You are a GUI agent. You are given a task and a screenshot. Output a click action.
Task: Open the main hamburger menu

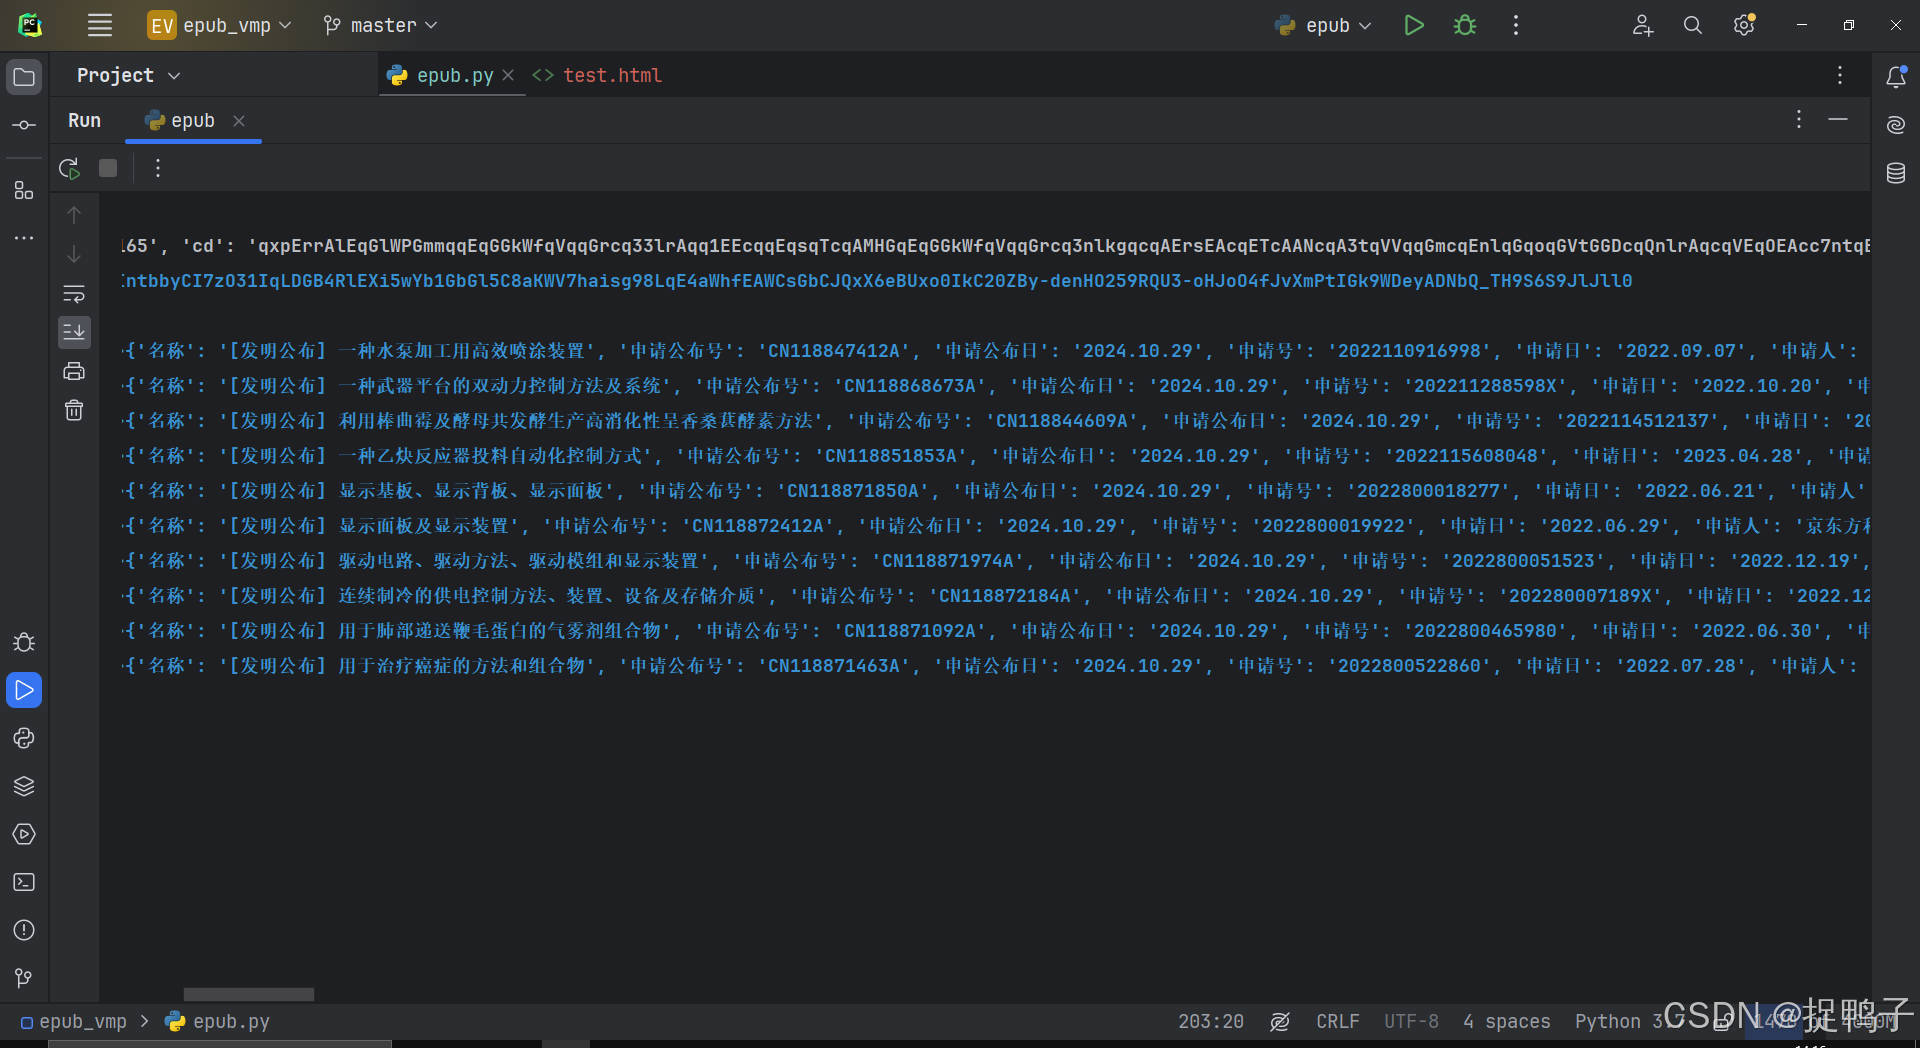click(100, 25)
